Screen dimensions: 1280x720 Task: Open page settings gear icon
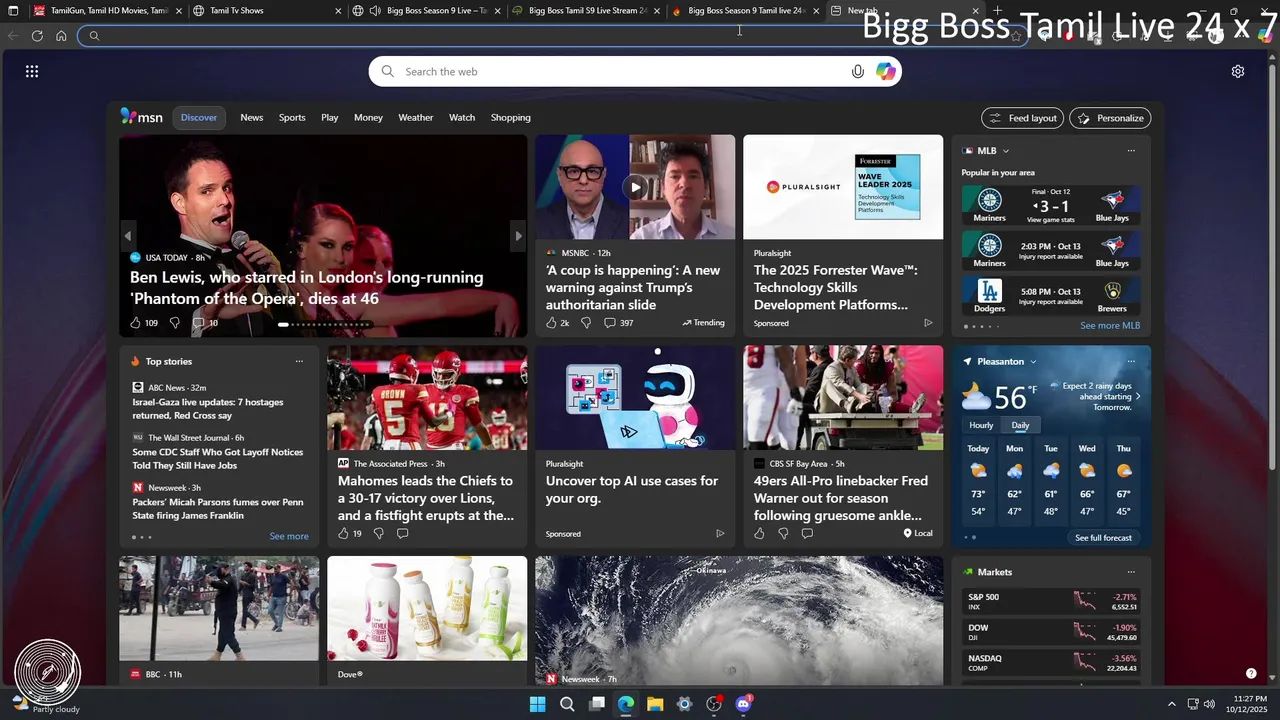pyautogui.click(x=1238, y=71)
